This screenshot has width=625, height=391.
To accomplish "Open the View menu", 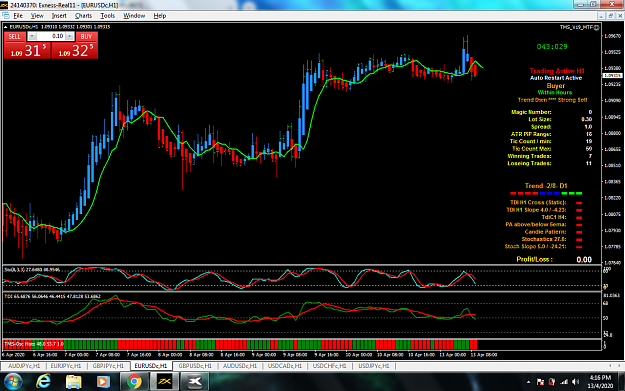I will (x=37, y=16).
